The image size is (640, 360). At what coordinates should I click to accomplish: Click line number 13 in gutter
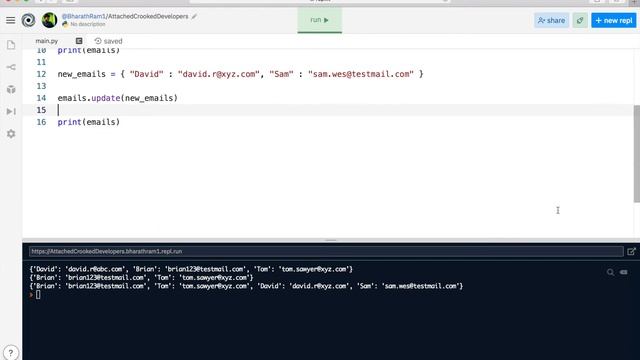pyautogui.click(x=41, y=86)
